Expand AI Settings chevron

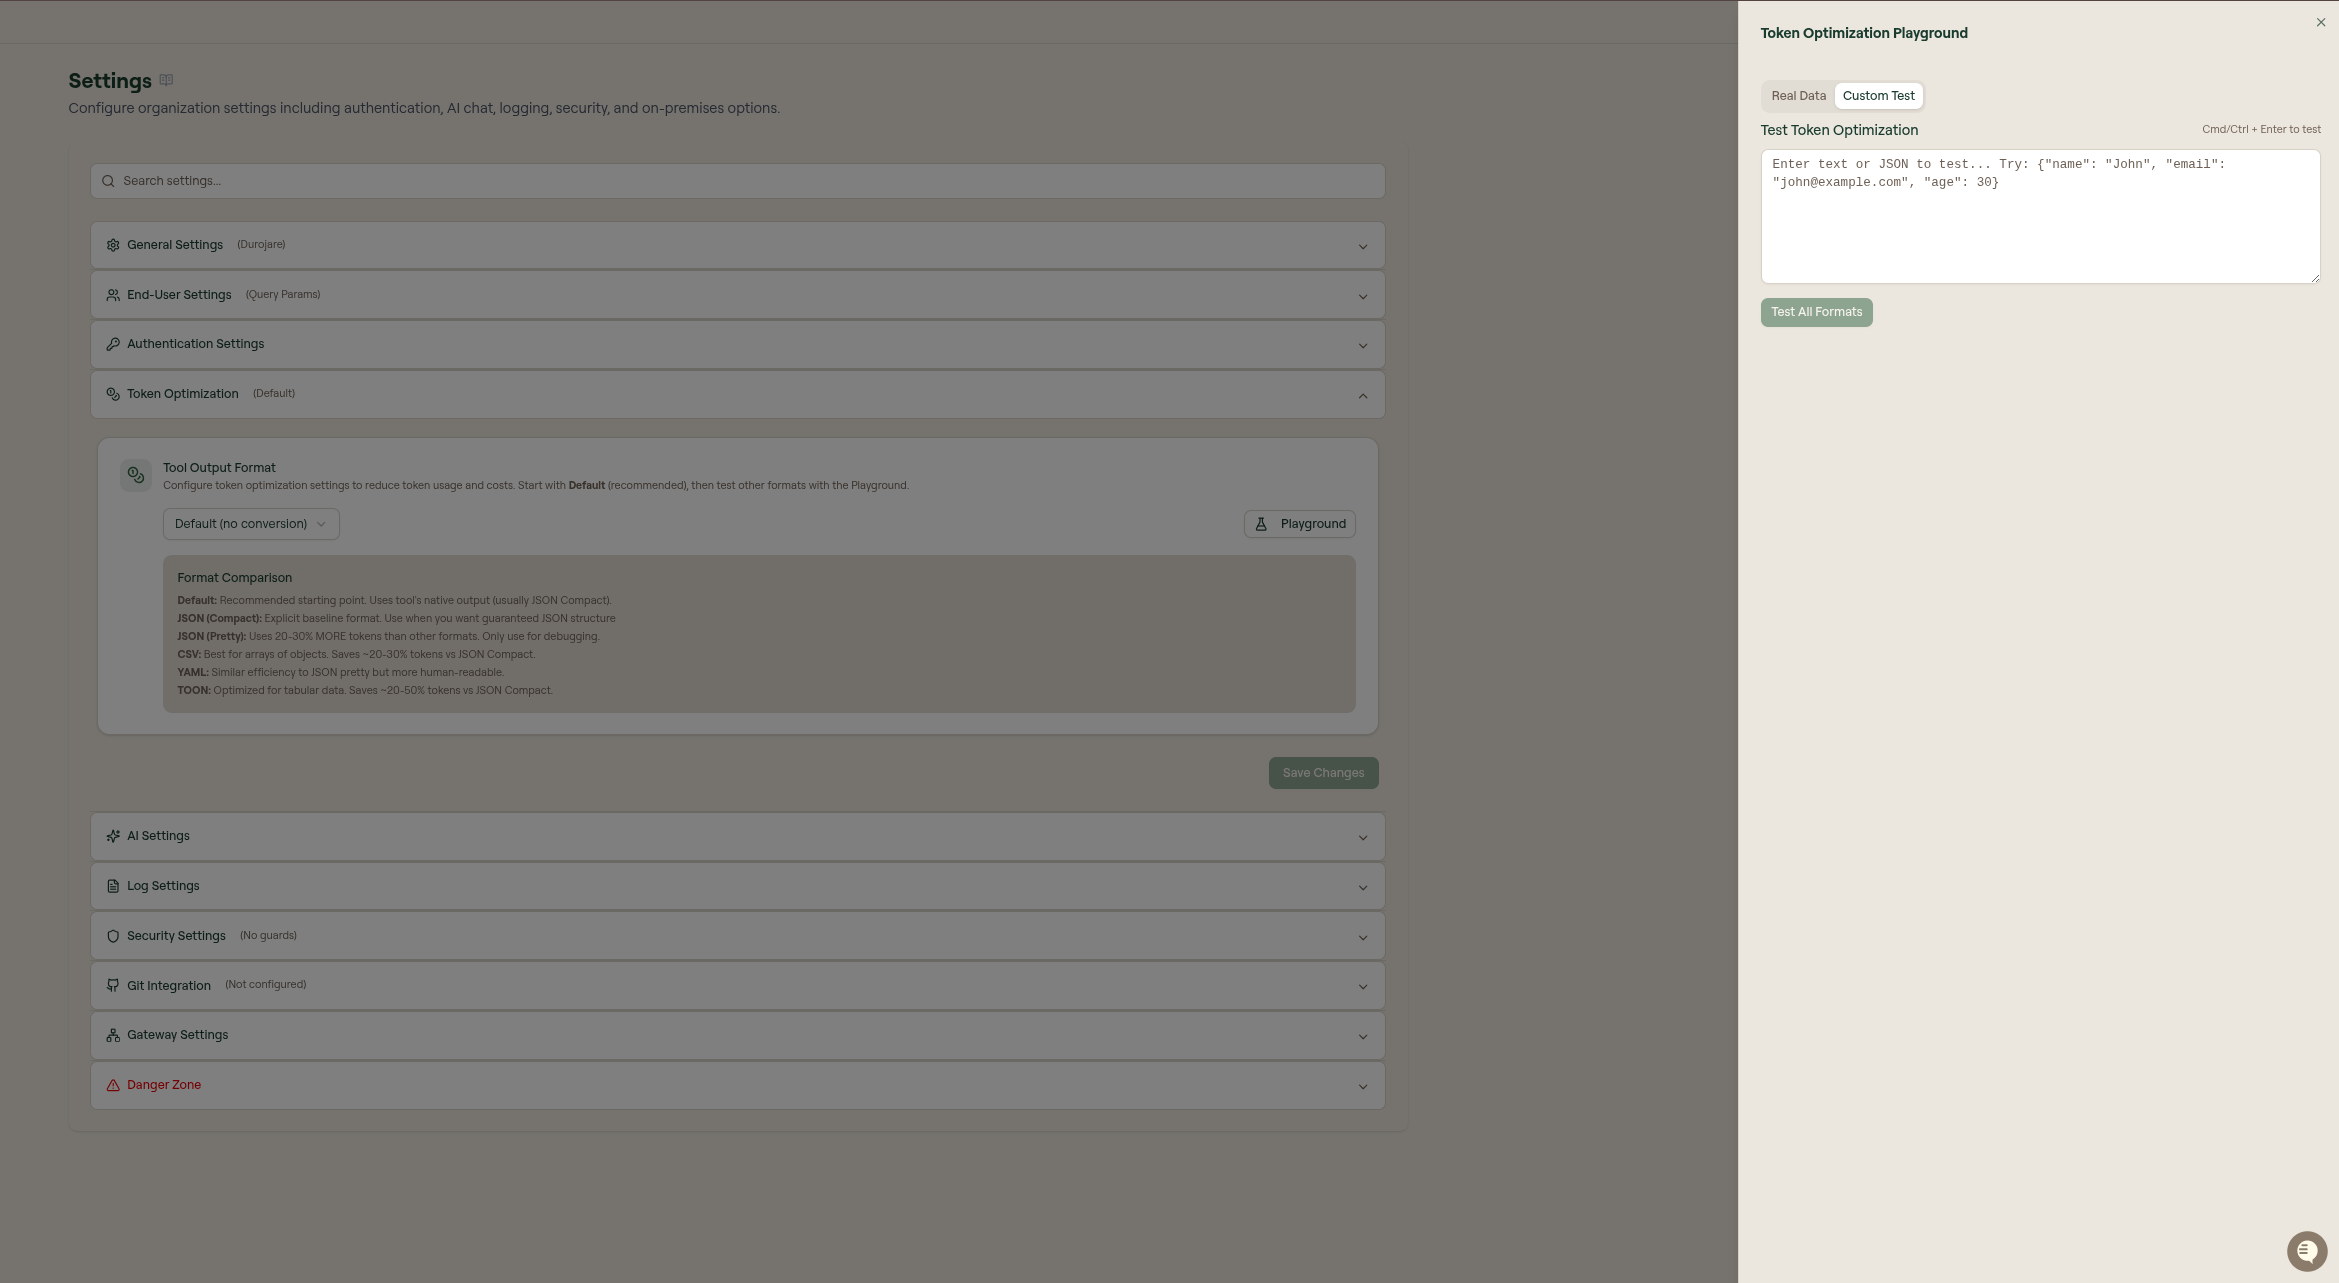click(1362, 837)
